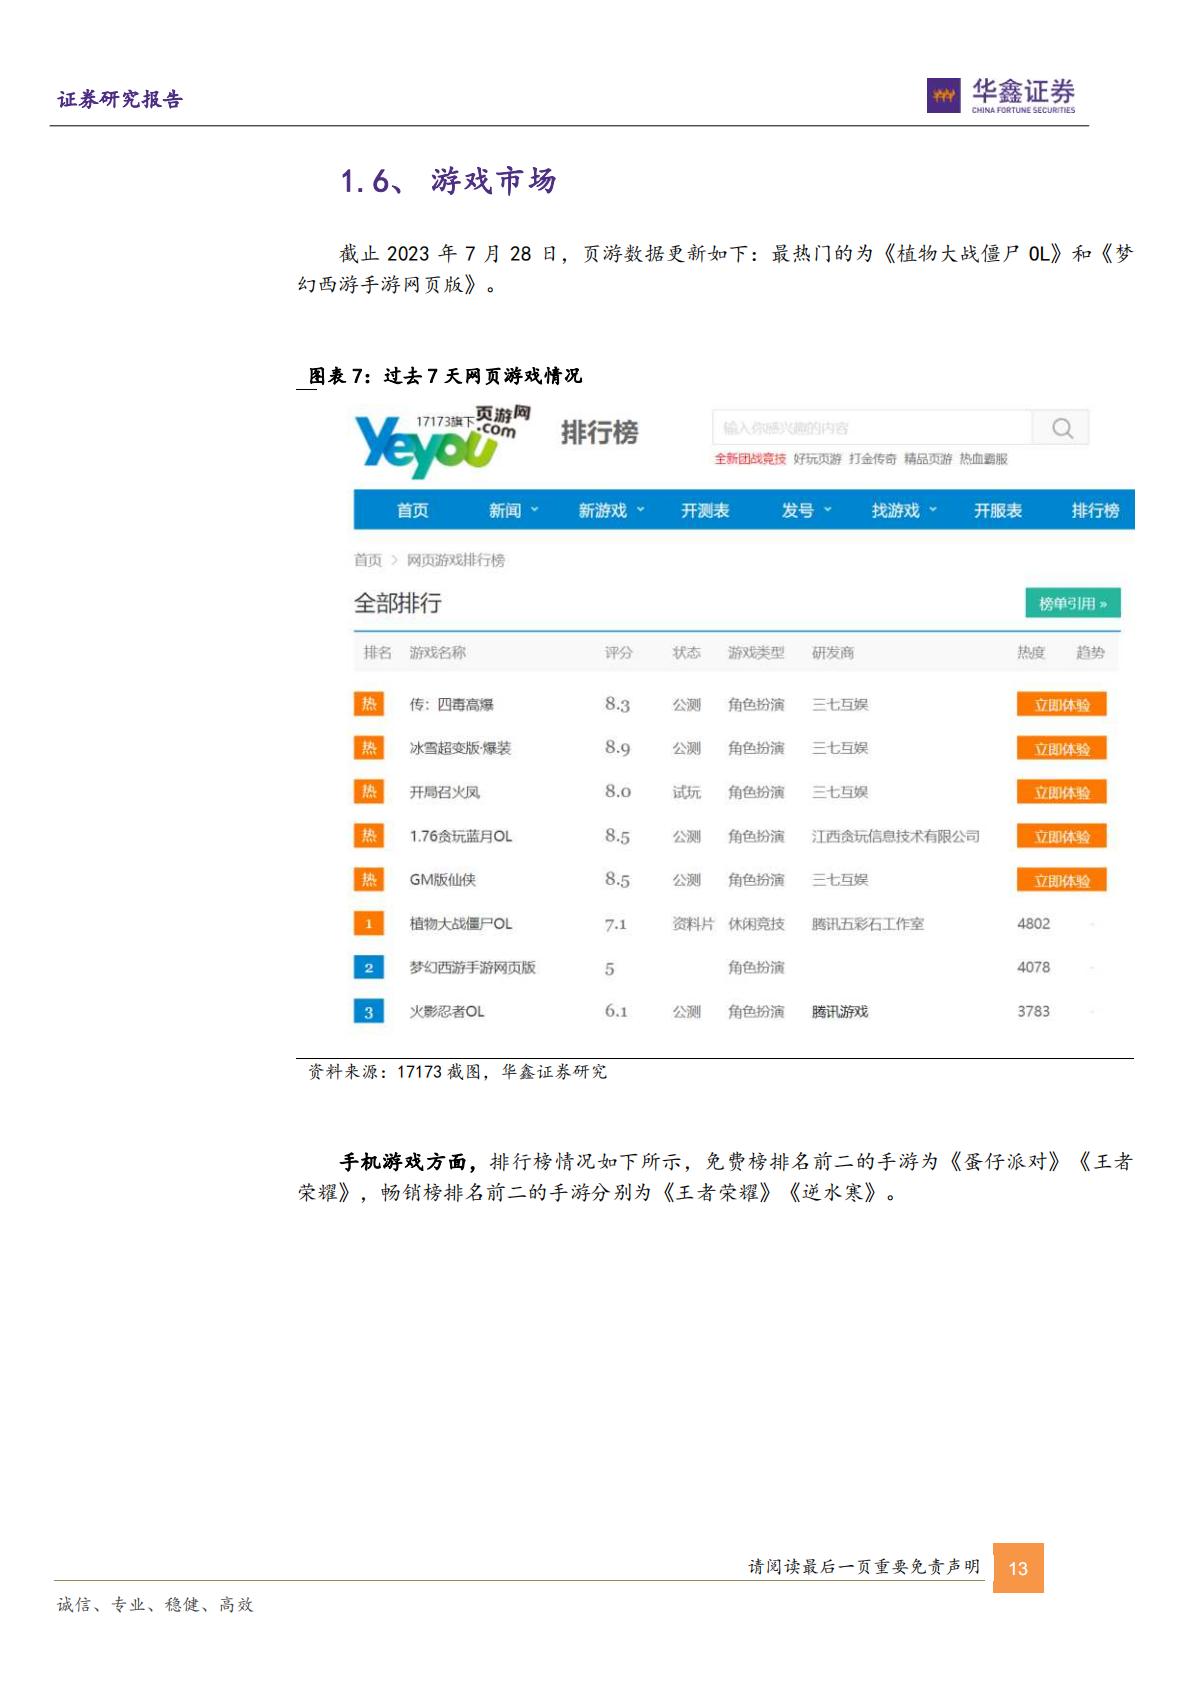
Task: Open game 冰雪超变版-爆装
Action: (460, 749)
